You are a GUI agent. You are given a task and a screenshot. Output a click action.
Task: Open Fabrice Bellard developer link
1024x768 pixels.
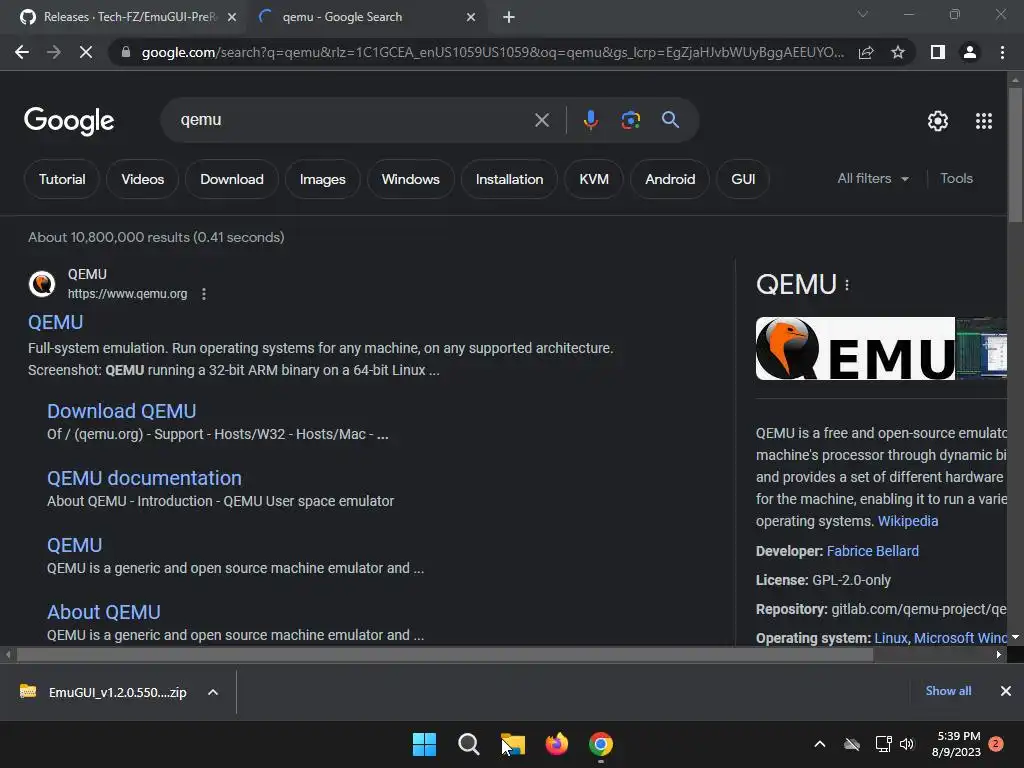tap(872, 551)
